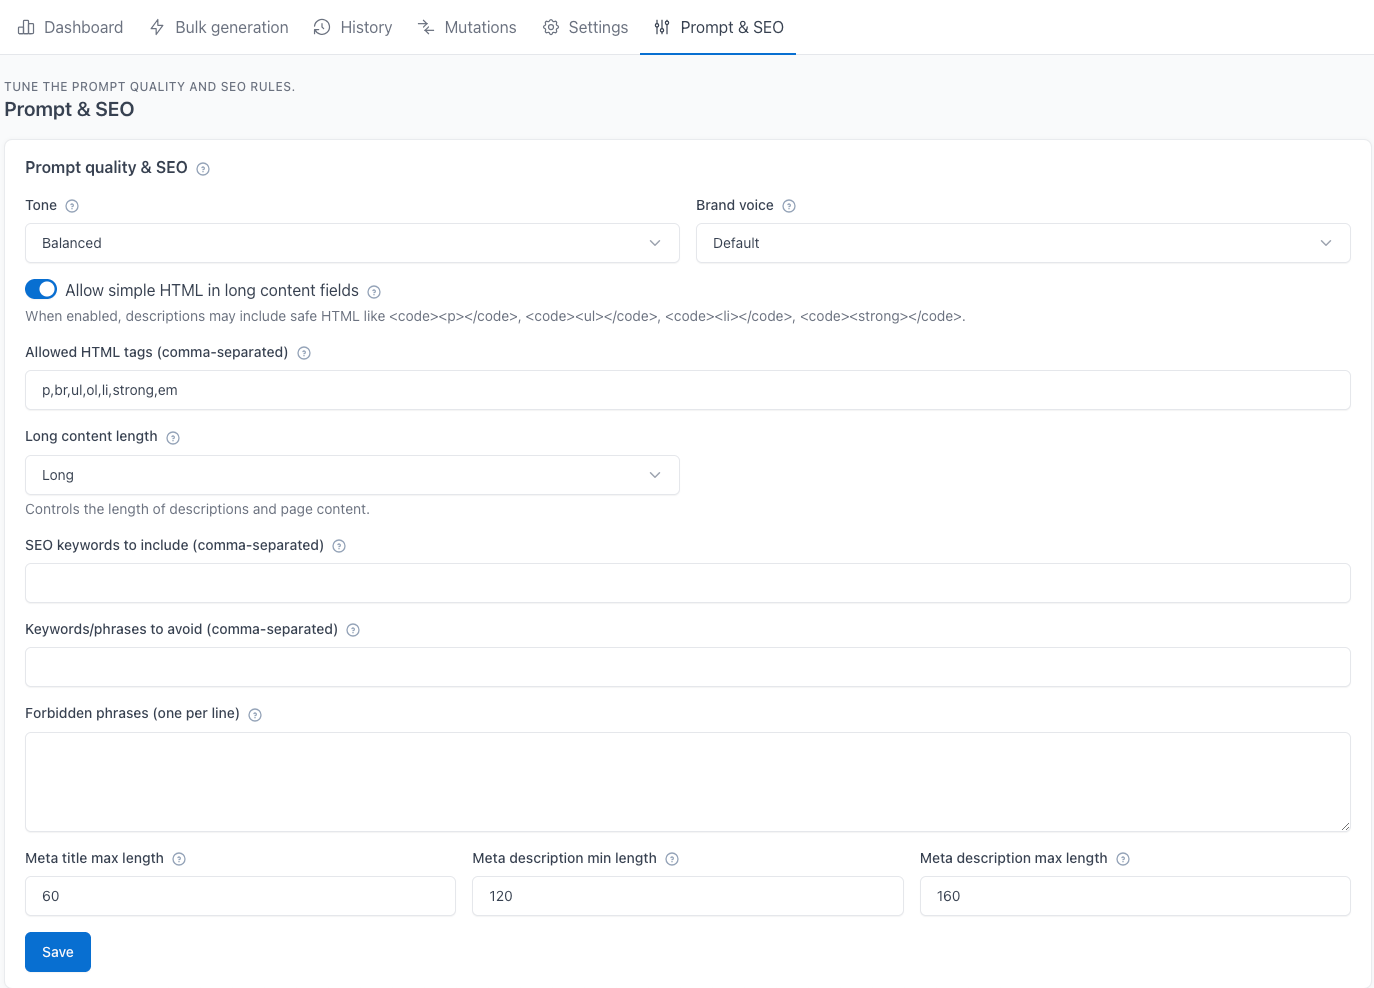Open help icon for Allowed HTML tags
This screenshot has height=988, width=1374.
click(304, 353)
